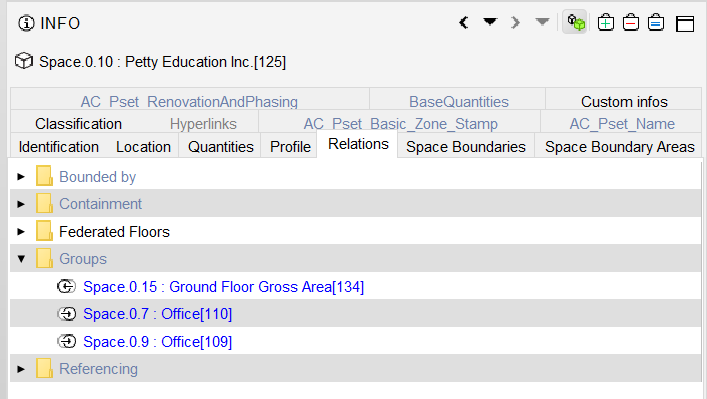Expand the Containment folder
Screen dimensions: 707x399
click(x=21, y=204)
